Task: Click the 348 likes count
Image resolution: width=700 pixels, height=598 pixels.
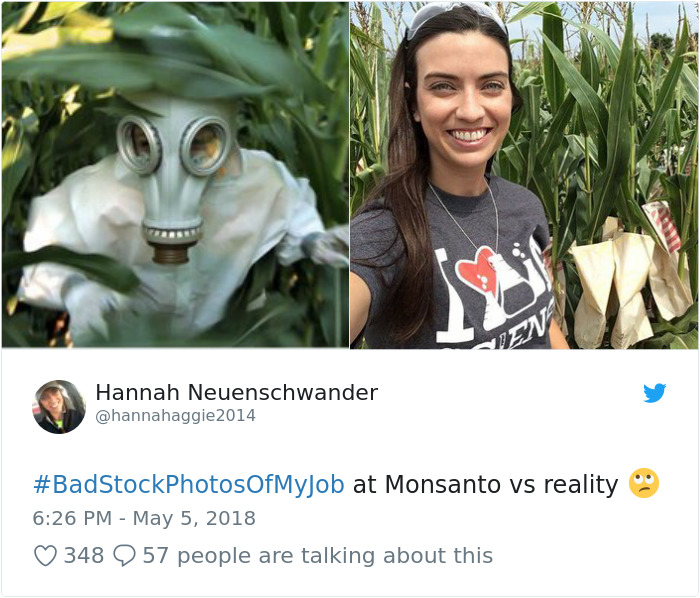Action: pos(84,556)
